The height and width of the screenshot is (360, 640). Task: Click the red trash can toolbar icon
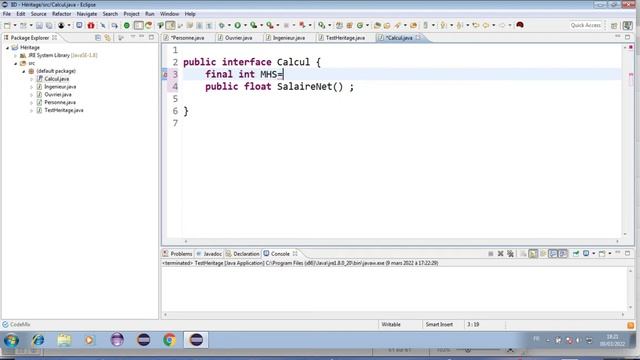[x=91, y=25]
